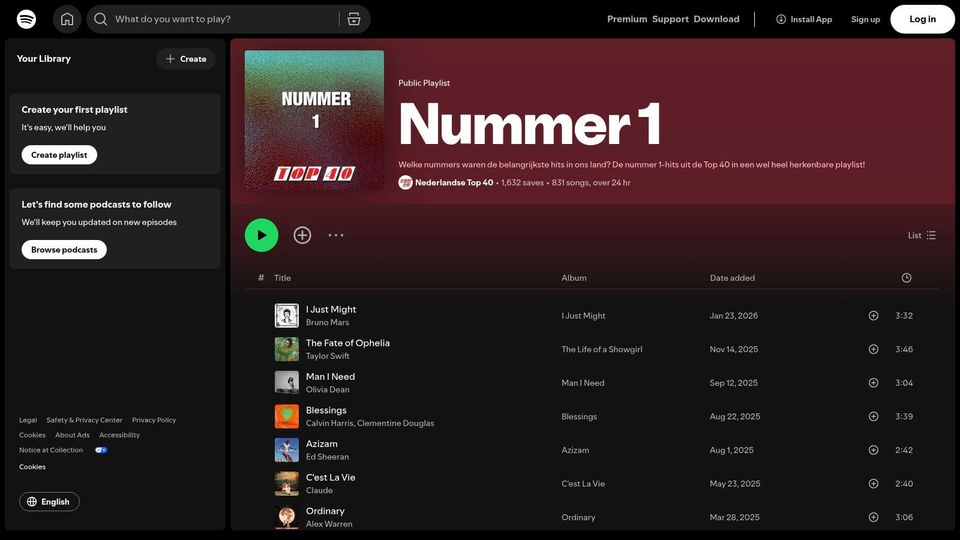
Task: Open the Premium page
Action: [627, 19]
